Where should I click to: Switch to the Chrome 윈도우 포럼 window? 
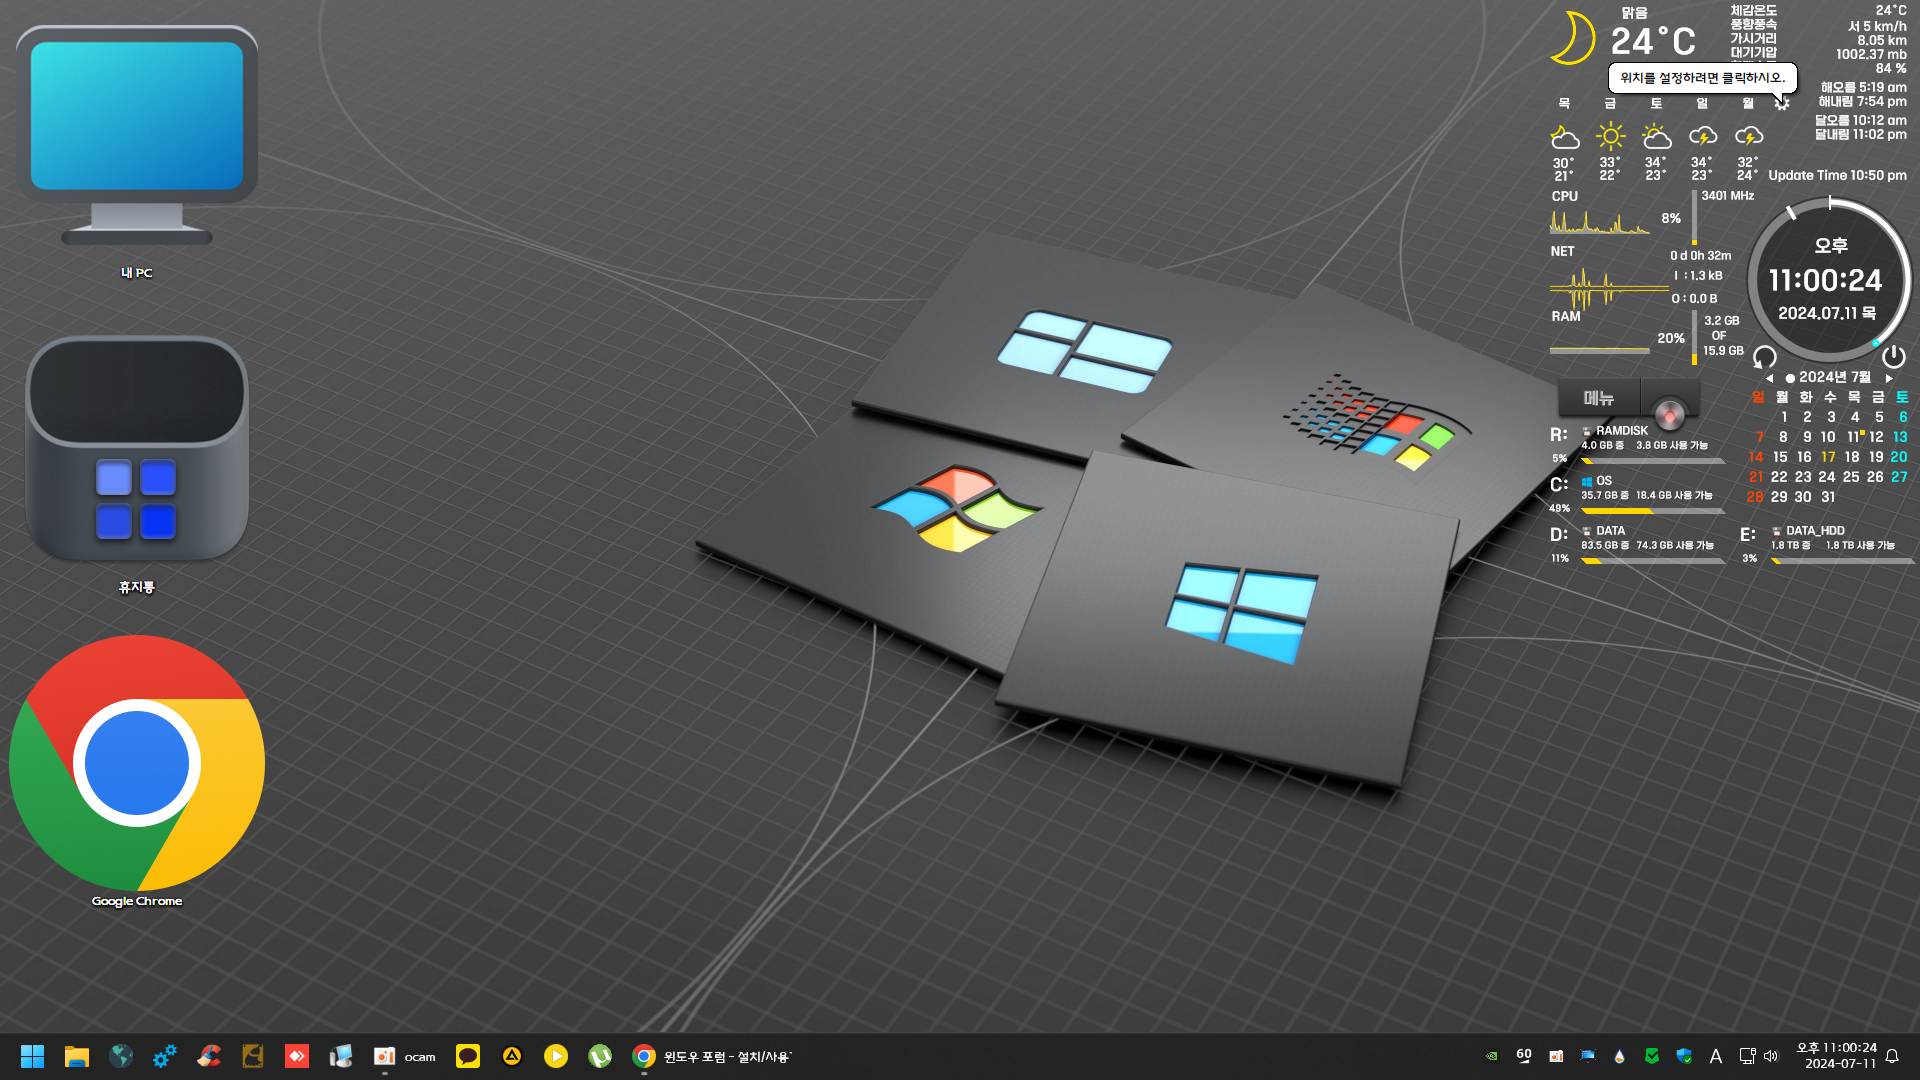pyautogui.click(x=712, y=1056)
